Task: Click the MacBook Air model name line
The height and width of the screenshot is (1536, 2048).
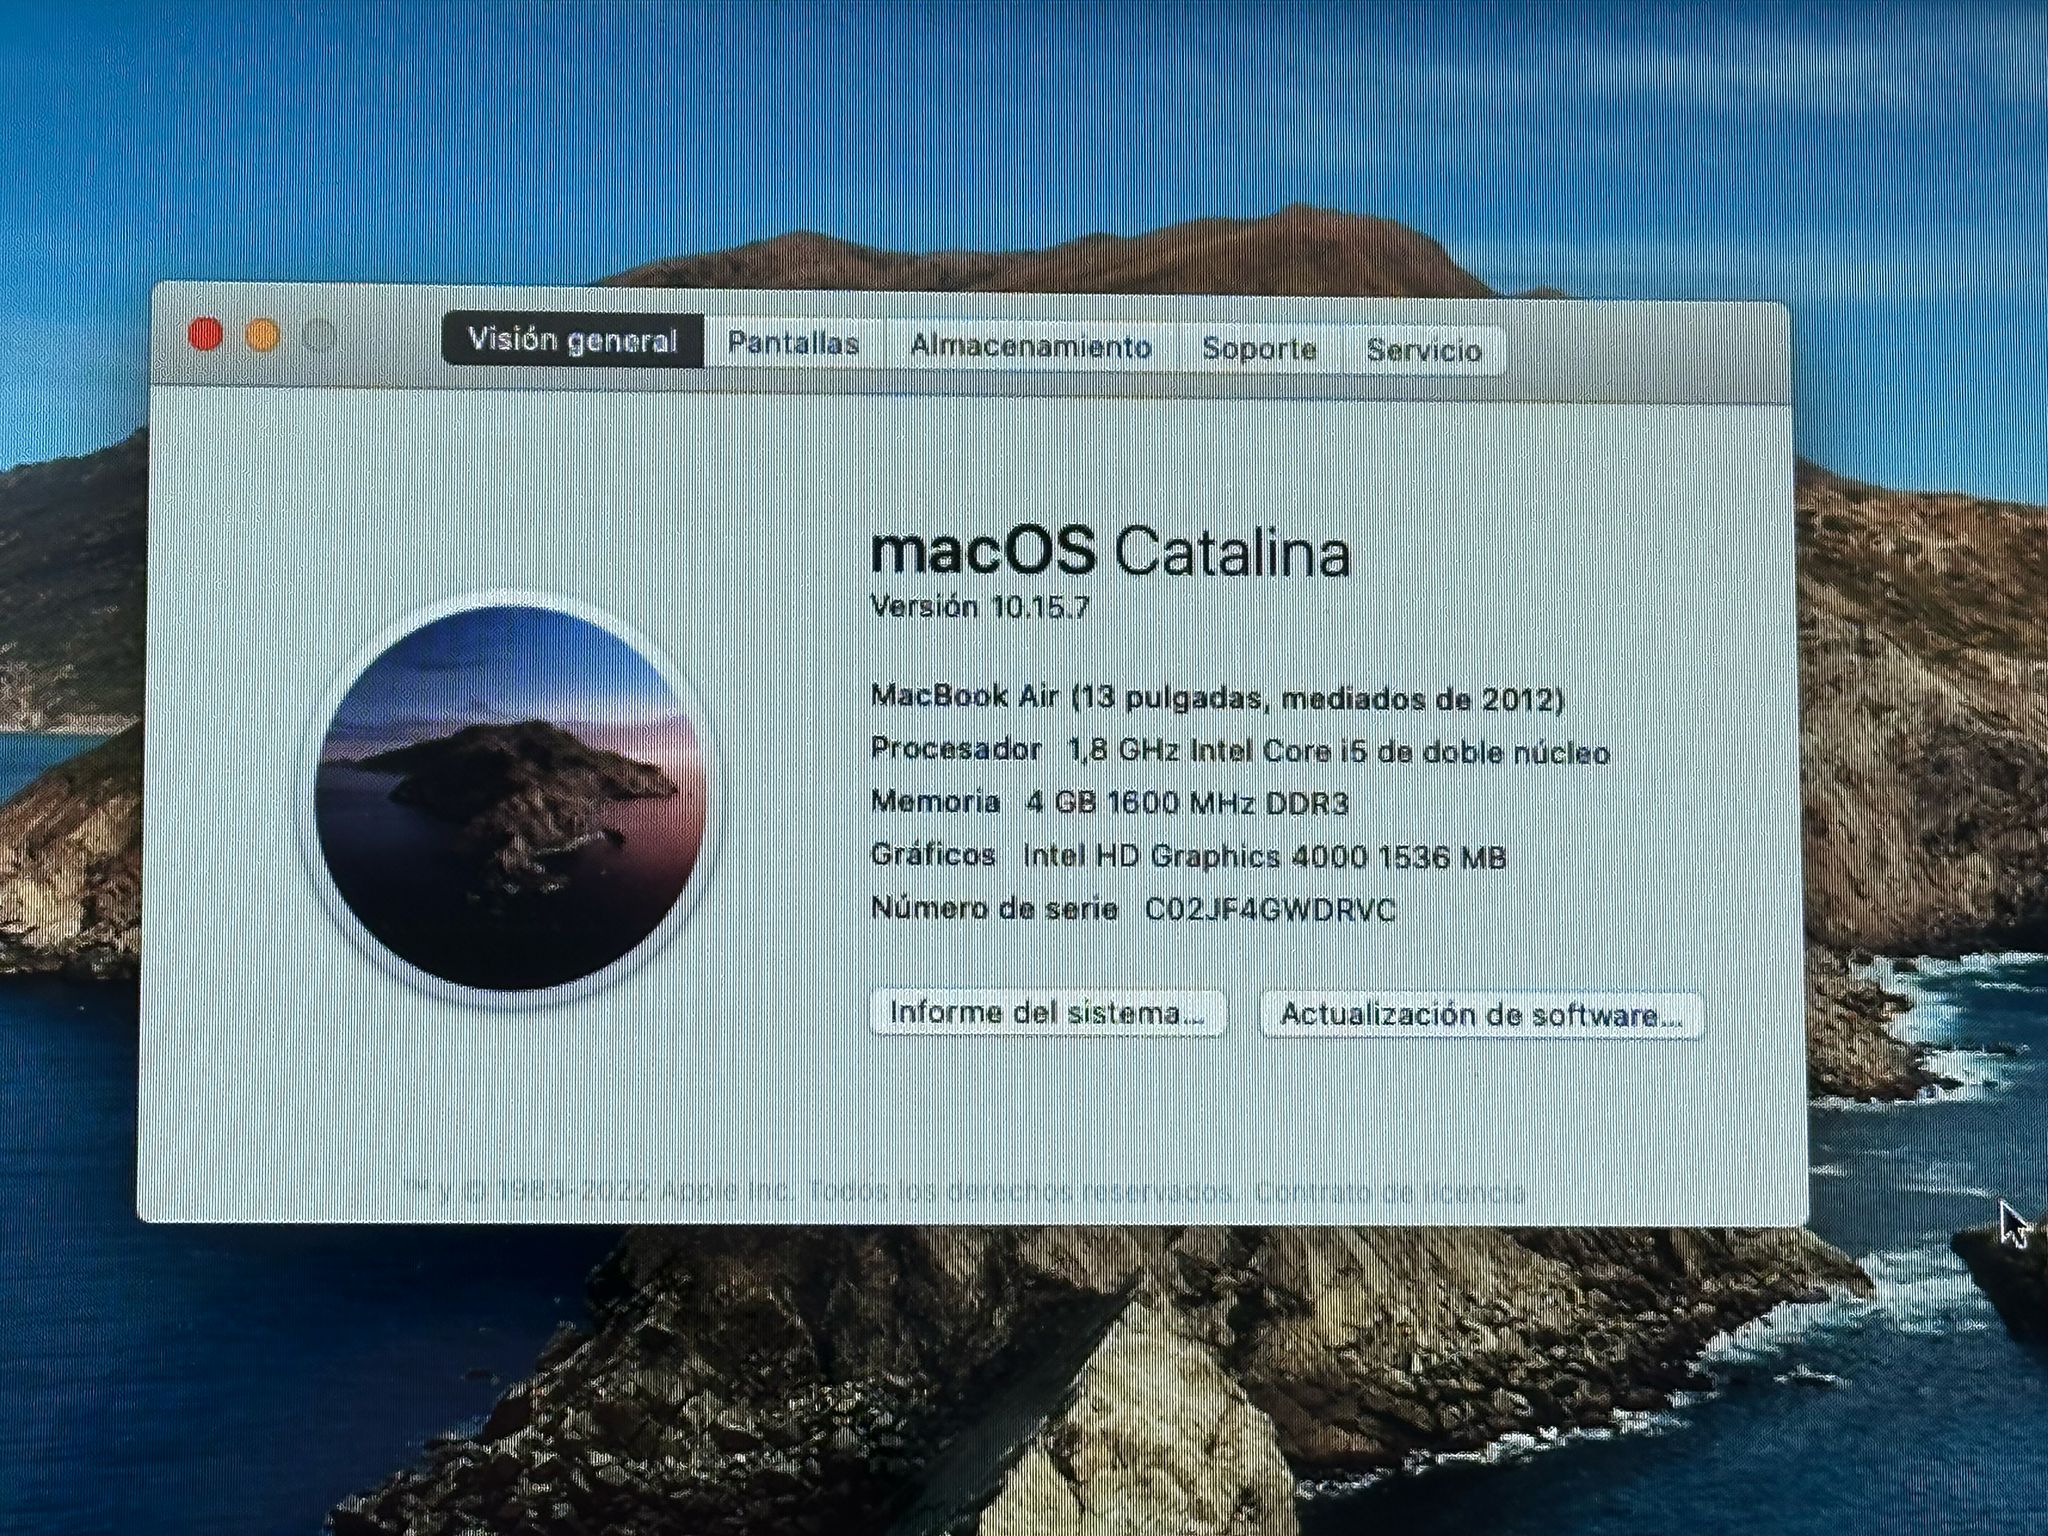Action: click(1217, 698)
